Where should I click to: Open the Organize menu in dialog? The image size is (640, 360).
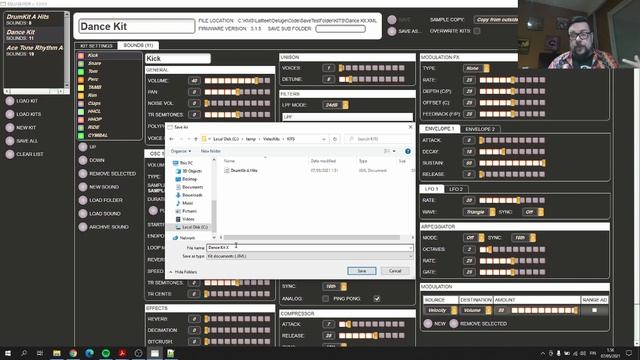click(x=181, y=151)
